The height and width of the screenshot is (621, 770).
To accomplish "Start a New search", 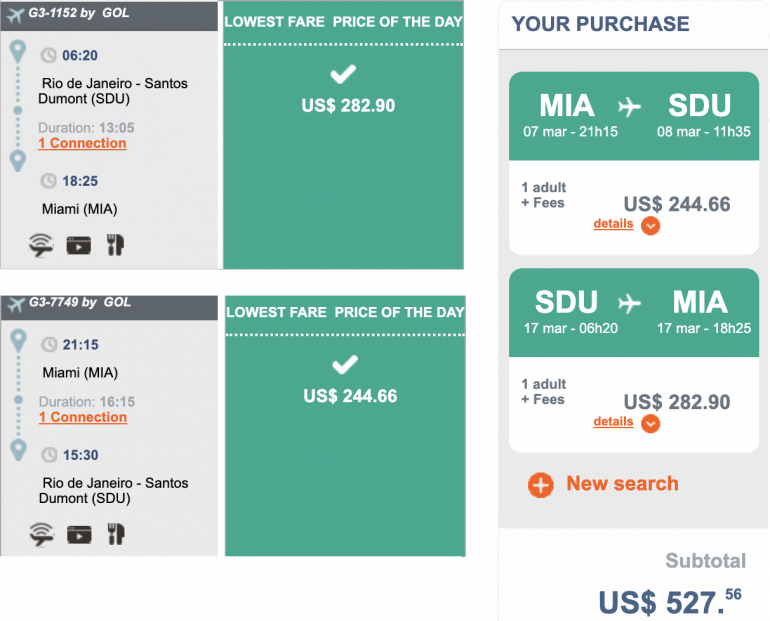I will pyautogui.click(x=622, y=484).
